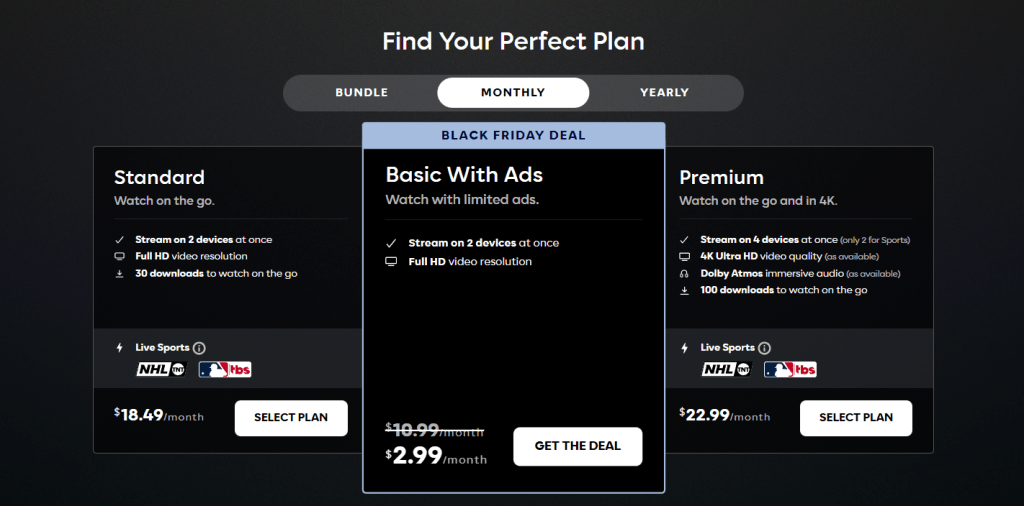Open Live Sports info icon in Standard plan
The width and height of the screenshot is (1024, 506).
tap(199, 348)
